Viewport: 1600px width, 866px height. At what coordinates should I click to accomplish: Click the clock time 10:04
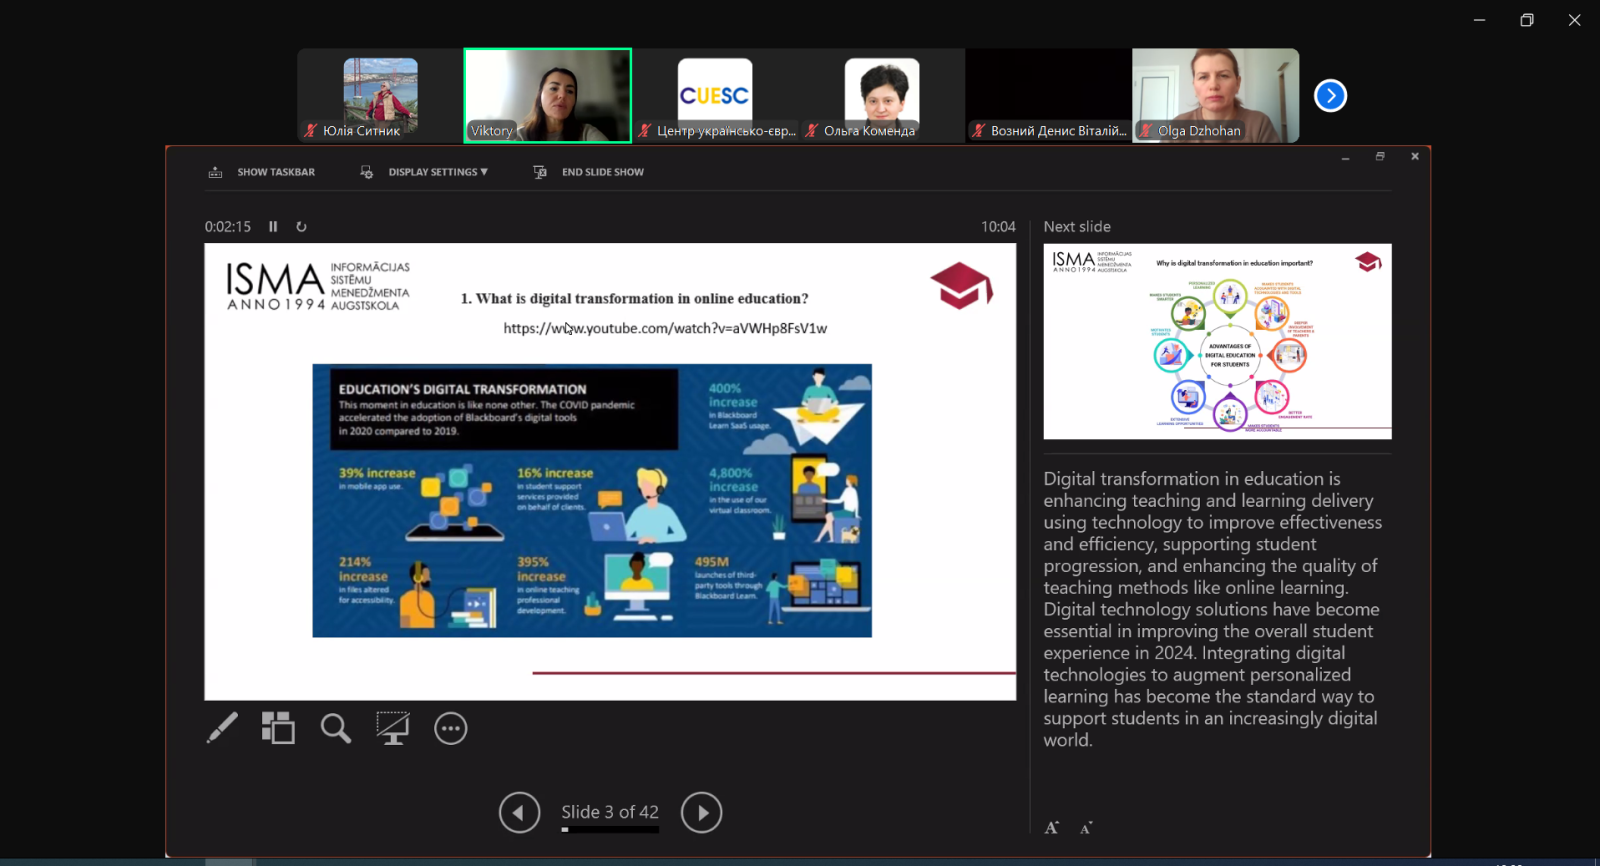(x=998, y=227)
